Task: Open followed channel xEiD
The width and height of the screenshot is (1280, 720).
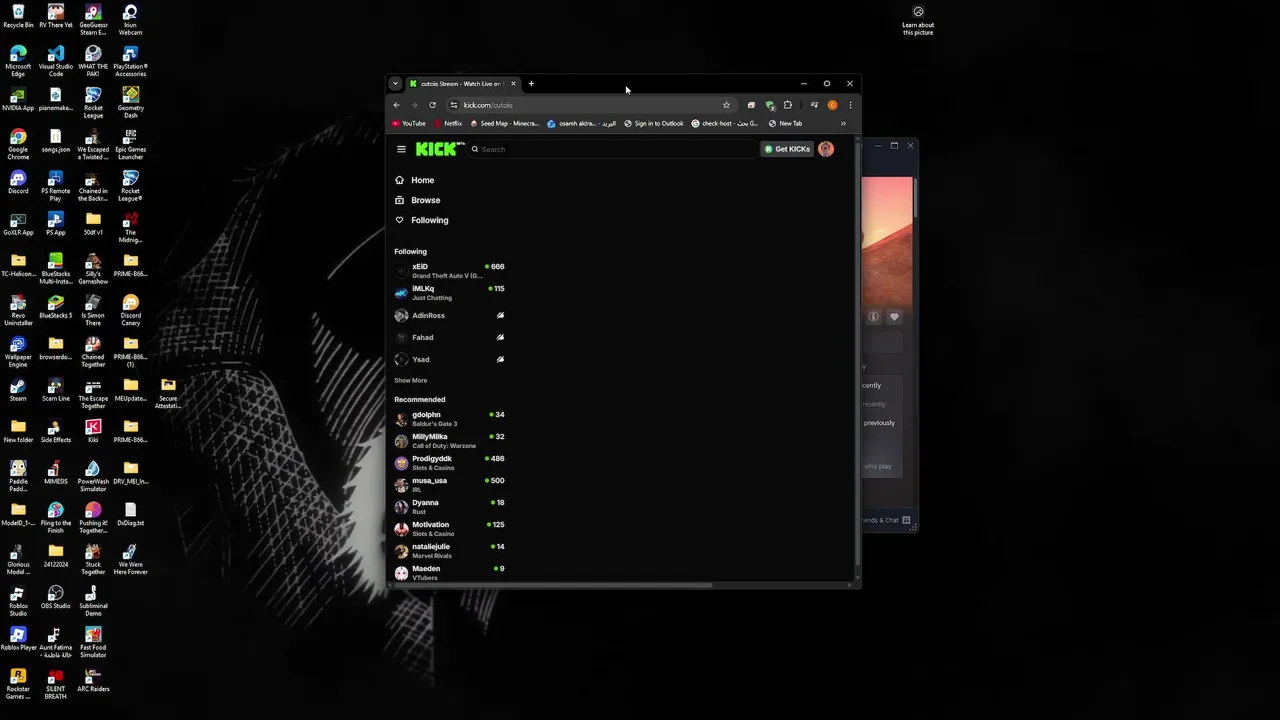Action: coord(450,270)
